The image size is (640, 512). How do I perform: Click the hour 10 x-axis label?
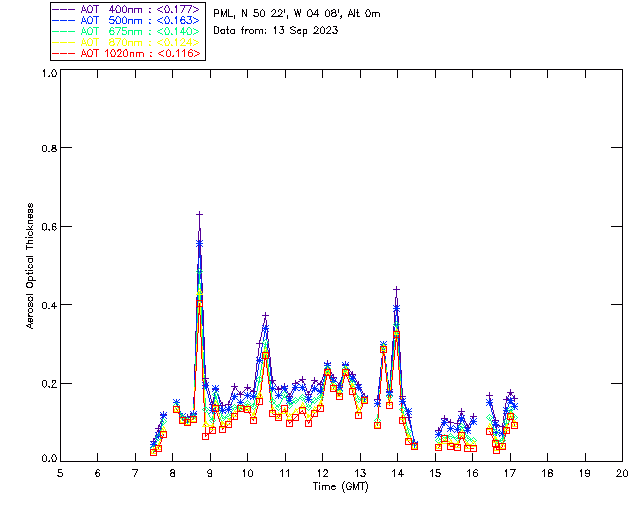coord(248,473)
